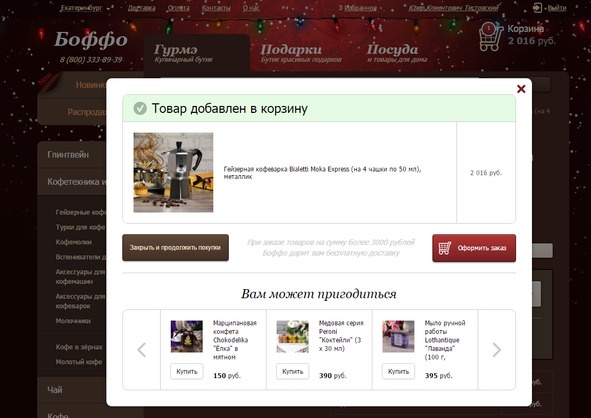Image resolution: width=591 pixels, height=418 pixels.
Task: Select Турки для кофе in sidebar
Action: [x=80, y=227]
